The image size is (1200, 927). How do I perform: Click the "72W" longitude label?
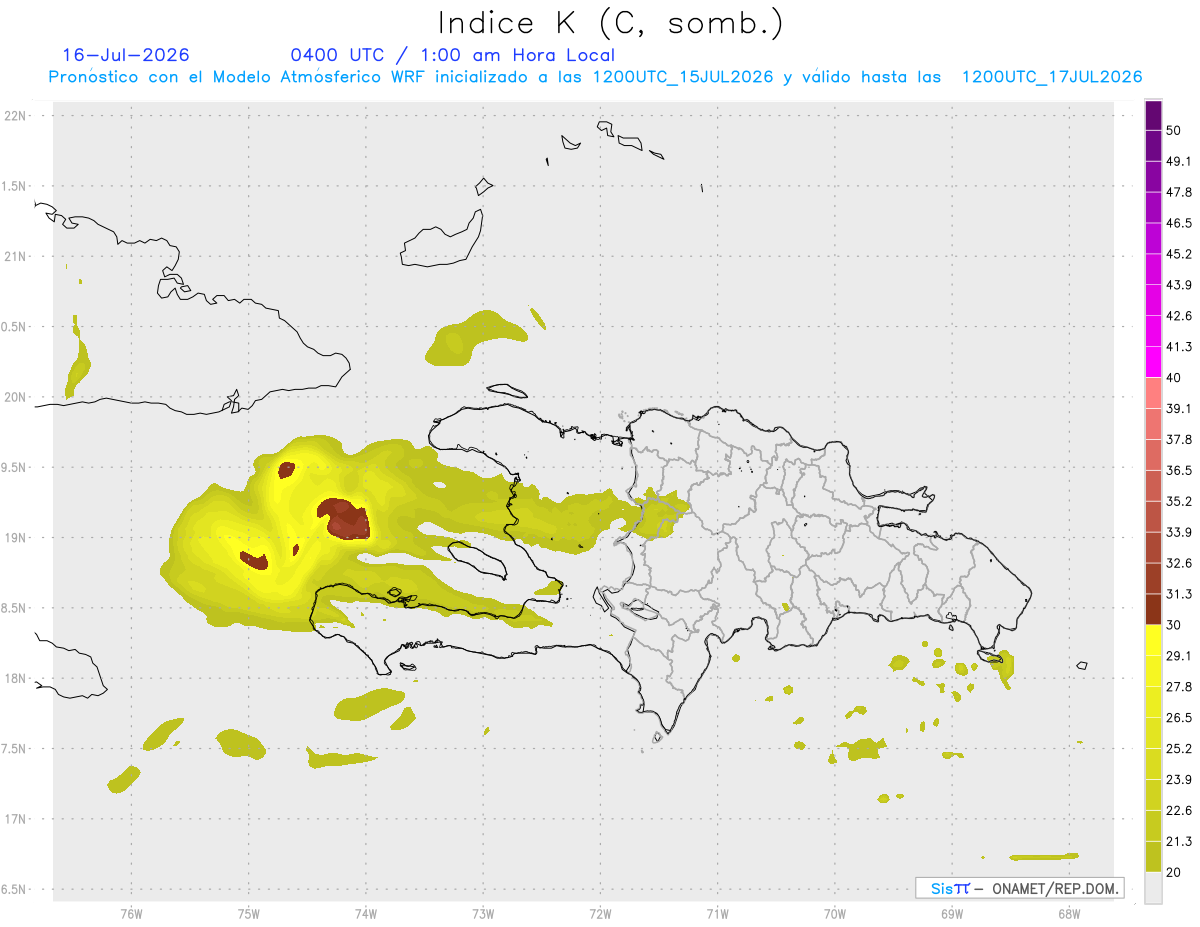pyautogui.click(x=600, y=914)
